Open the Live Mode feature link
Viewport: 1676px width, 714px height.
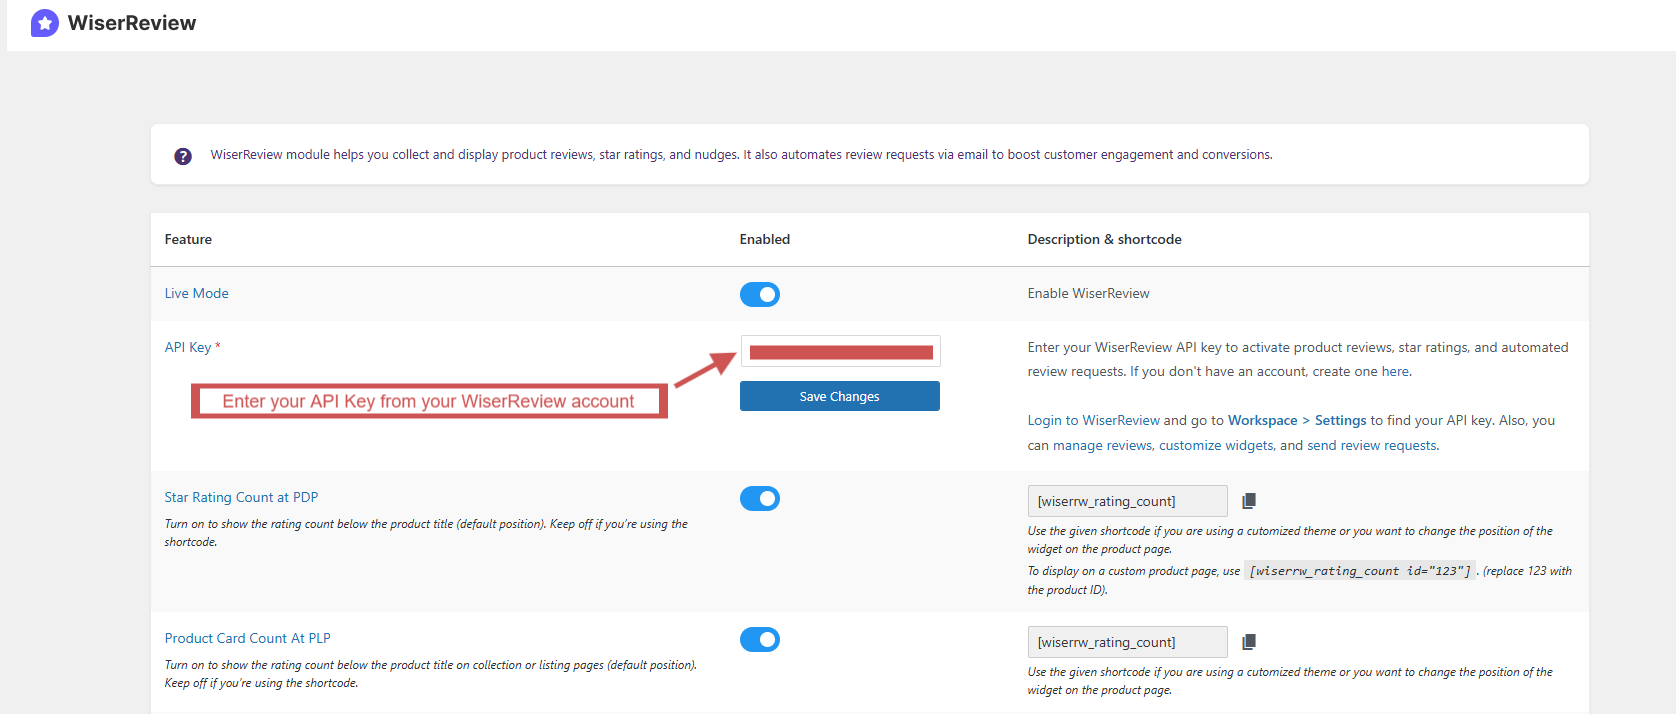tap(196, 293)
